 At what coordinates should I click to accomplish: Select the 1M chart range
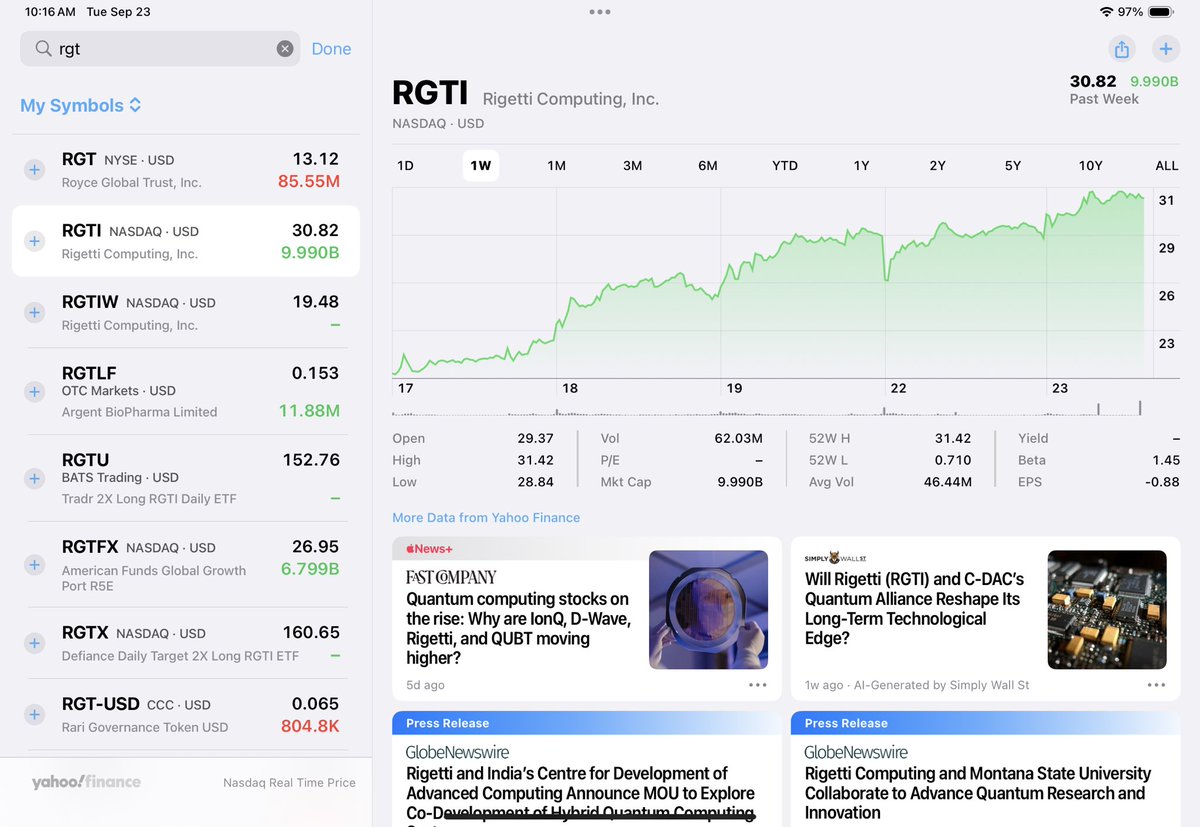tap(557, 166)
